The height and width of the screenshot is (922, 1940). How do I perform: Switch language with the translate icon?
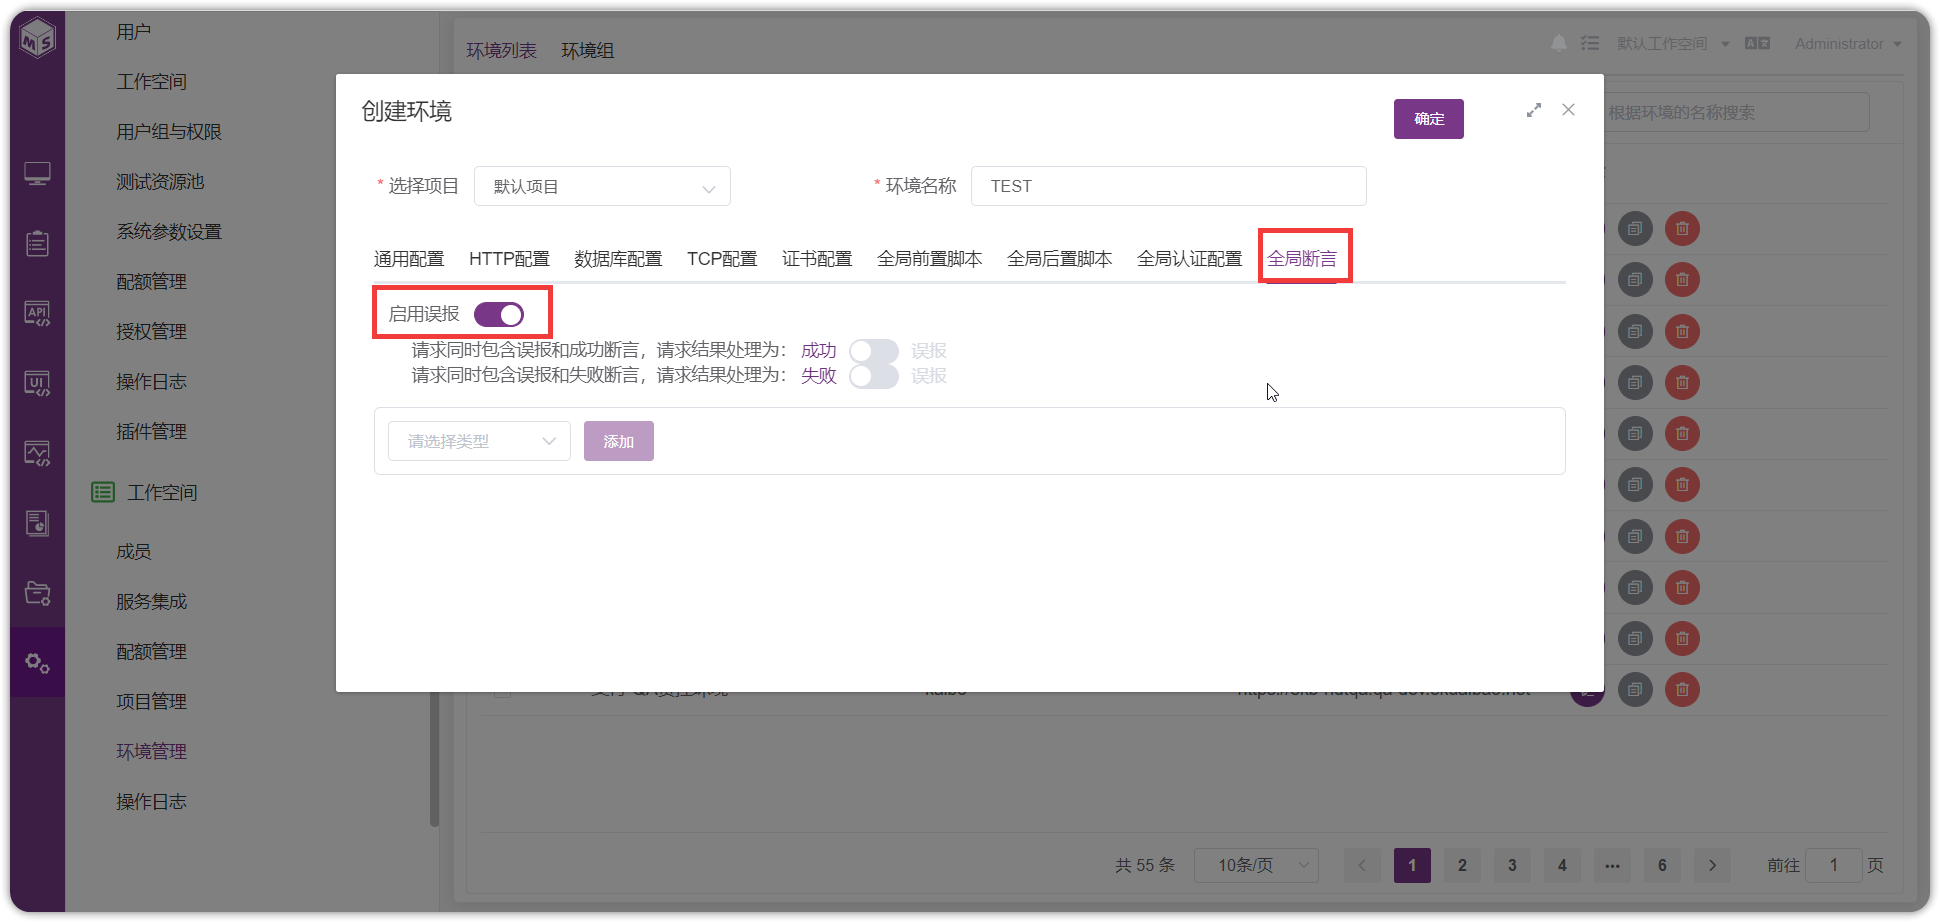1757,43
